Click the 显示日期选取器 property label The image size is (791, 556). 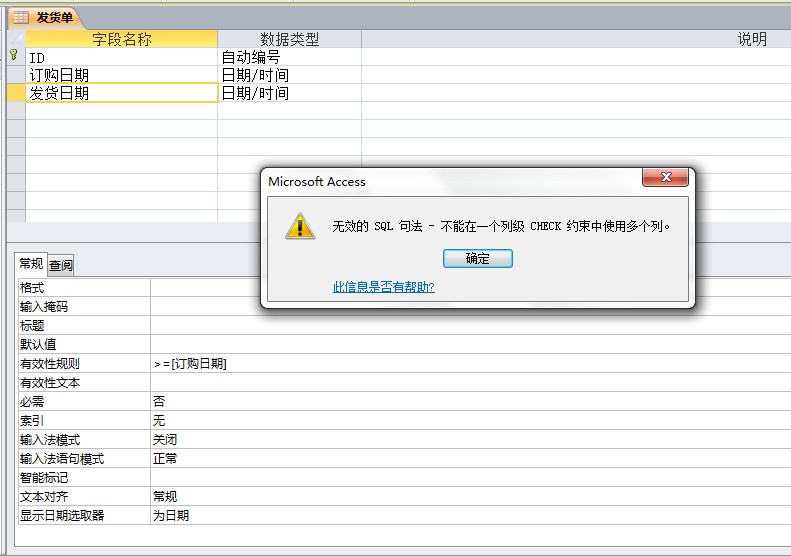coord(62,516)
